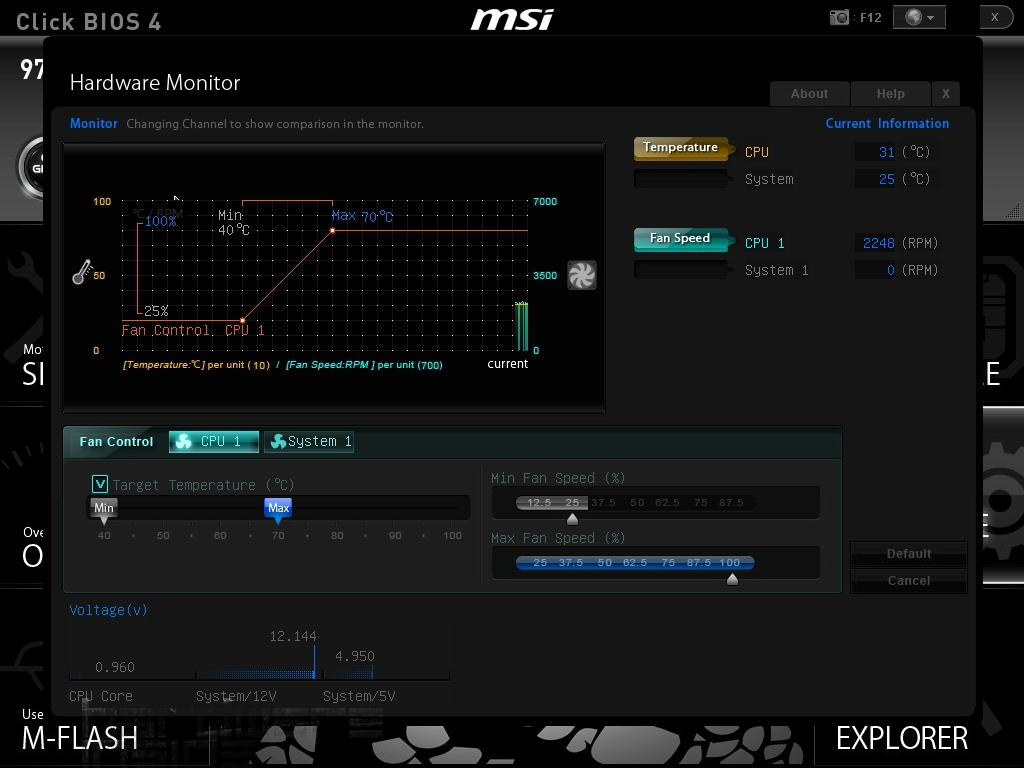Click the Min Fan Speed slider pointer
This screenshot has width=1024, height=768.
click(x=572, y=519)
